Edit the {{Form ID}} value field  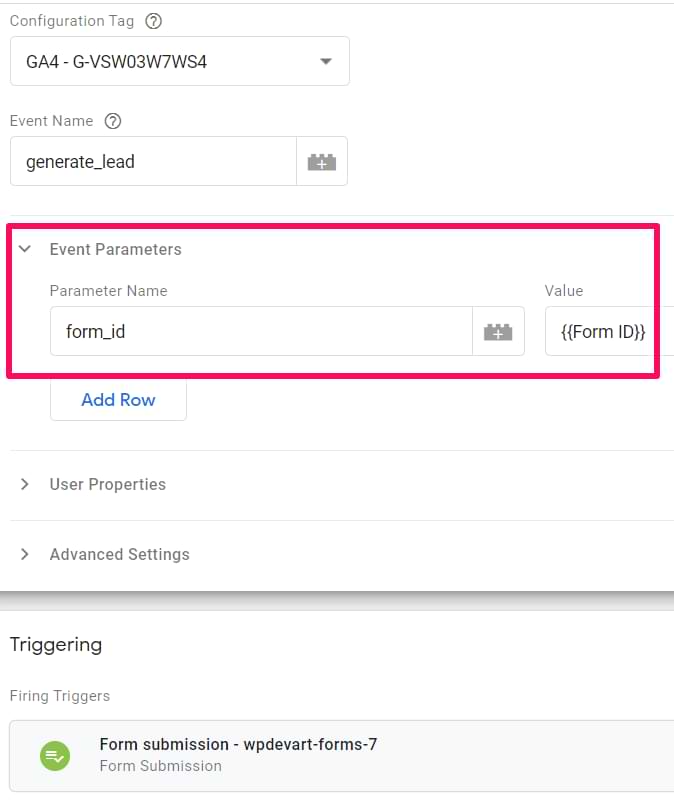tap(610, 331)
